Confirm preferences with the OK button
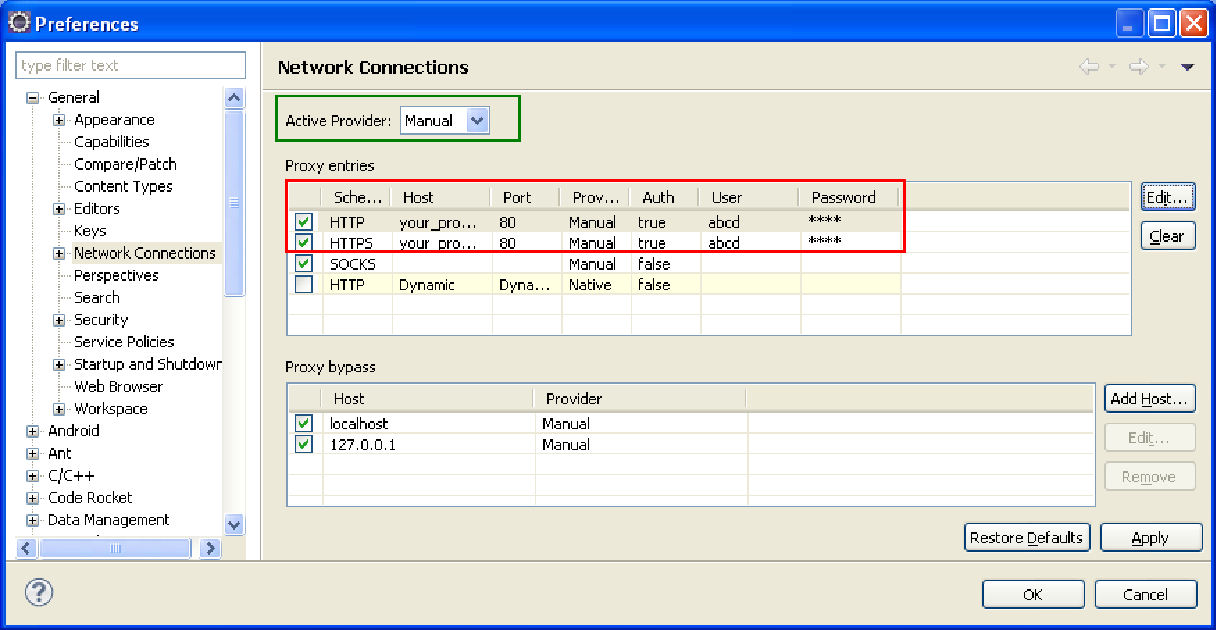 tap(1033, 594)
